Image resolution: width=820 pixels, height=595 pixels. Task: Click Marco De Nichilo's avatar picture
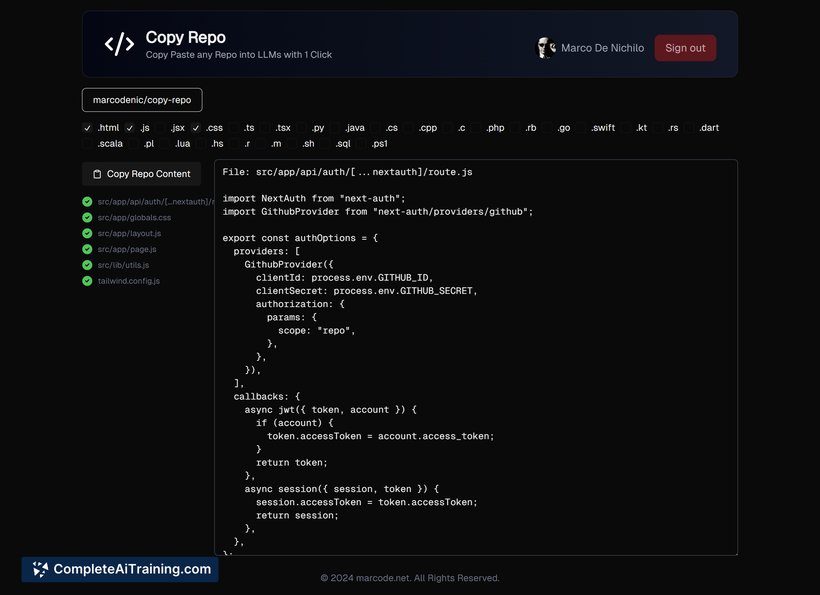click(x=546, y=48)
